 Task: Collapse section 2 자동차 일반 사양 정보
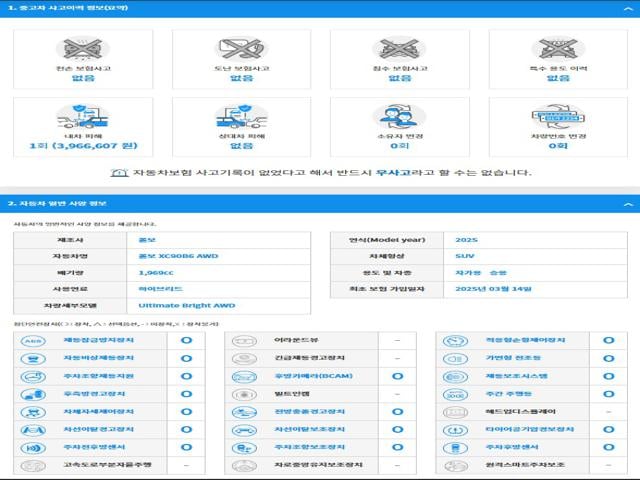(x=627, y=203)
